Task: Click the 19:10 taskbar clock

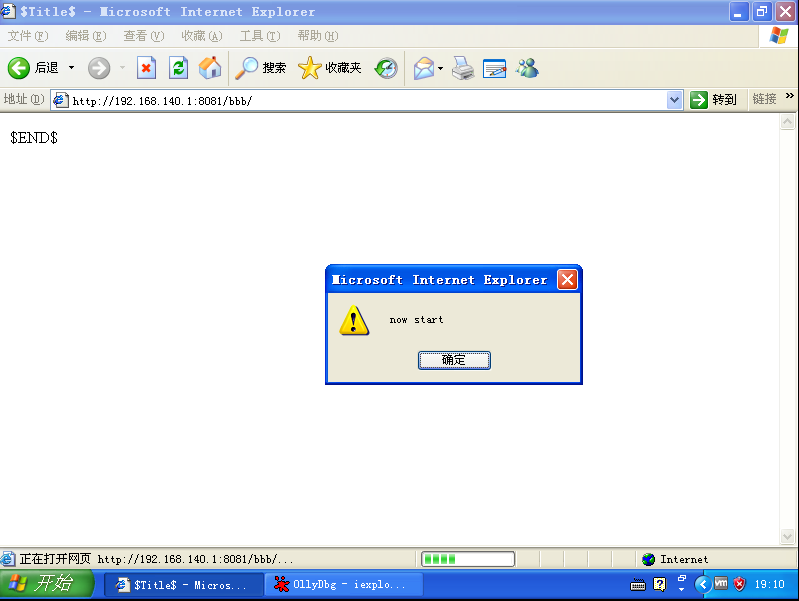Action: tap(769, 584)
